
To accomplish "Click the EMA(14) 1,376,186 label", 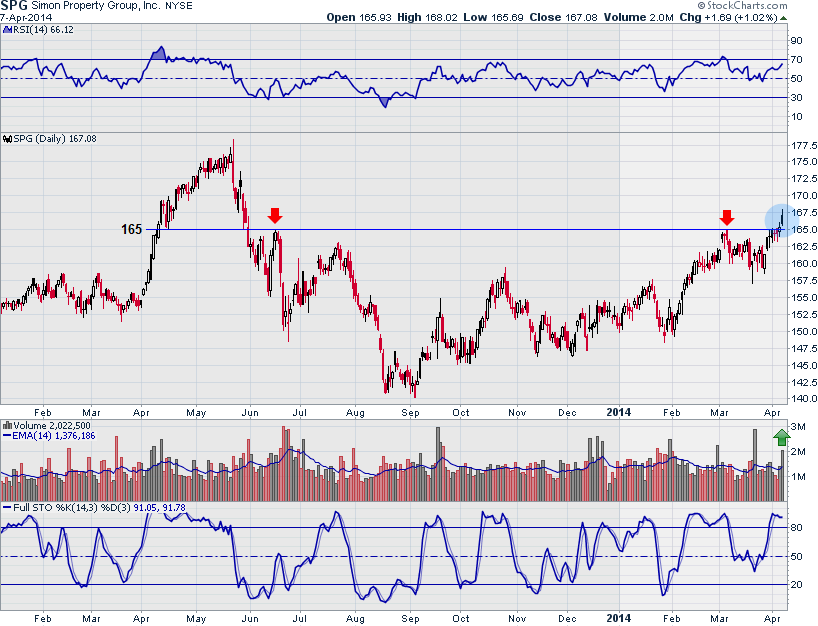I will tap(54, 436).
